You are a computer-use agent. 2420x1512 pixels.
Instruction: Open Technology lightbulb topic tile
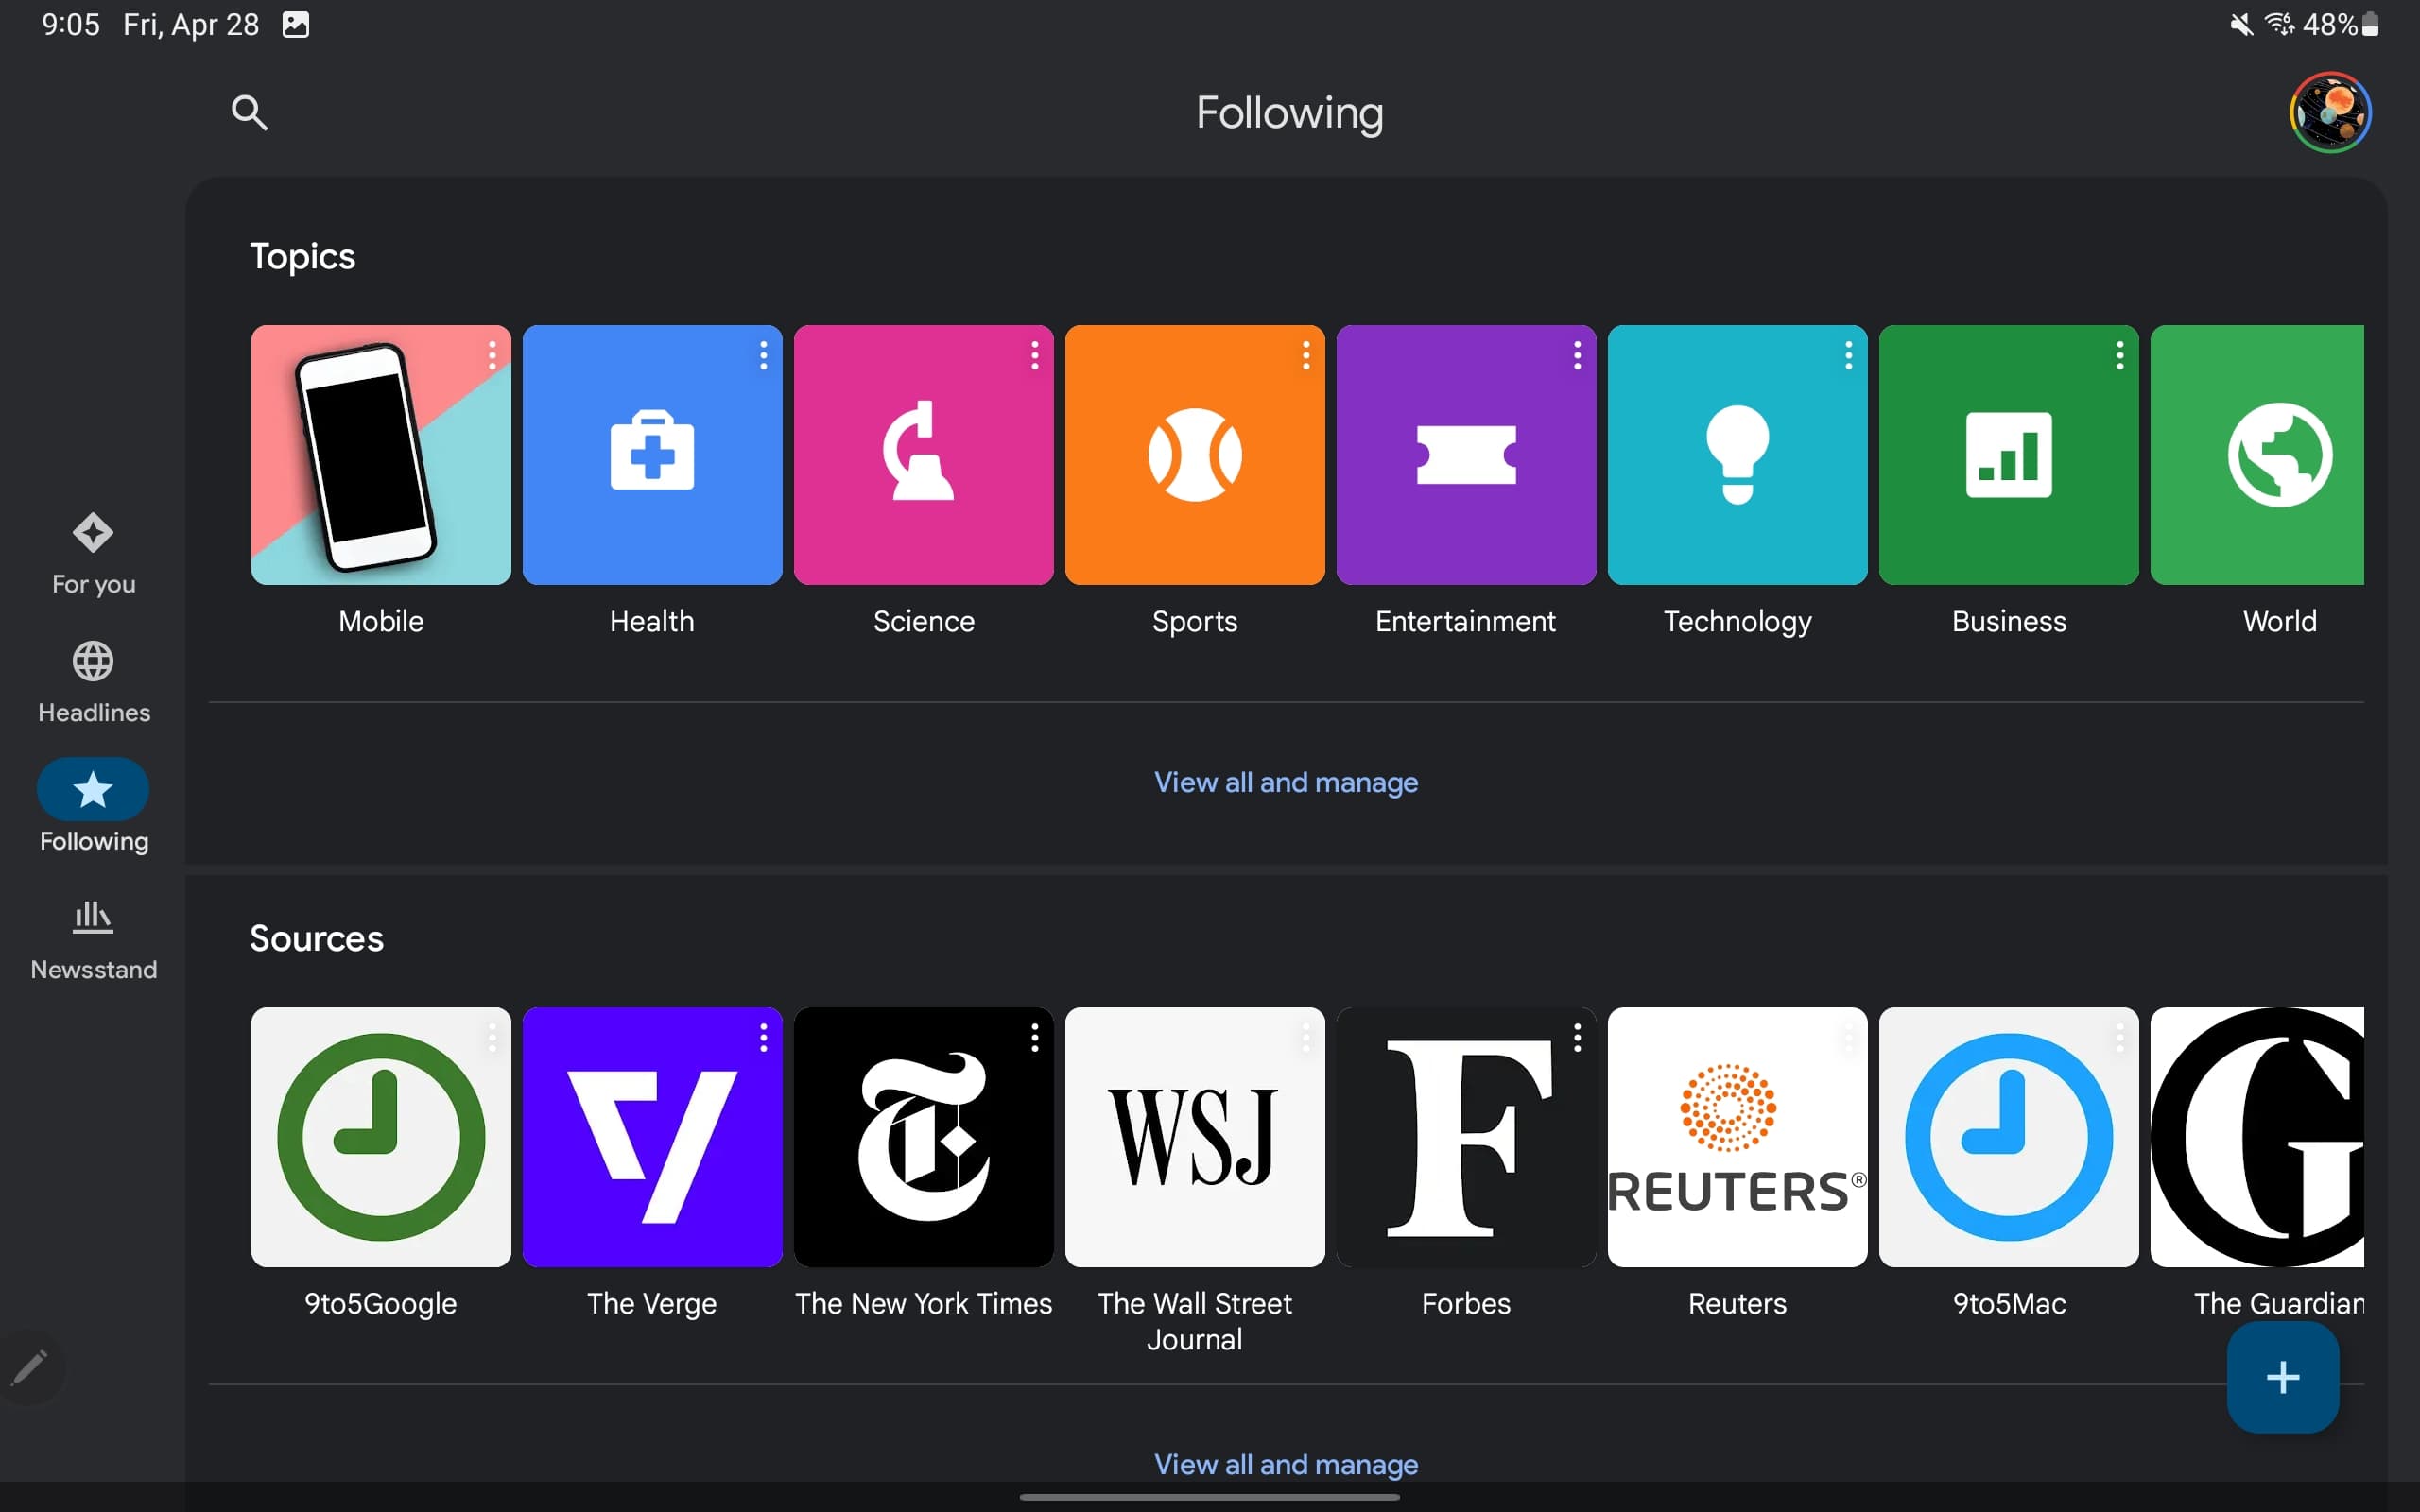tap(1737, 455)
